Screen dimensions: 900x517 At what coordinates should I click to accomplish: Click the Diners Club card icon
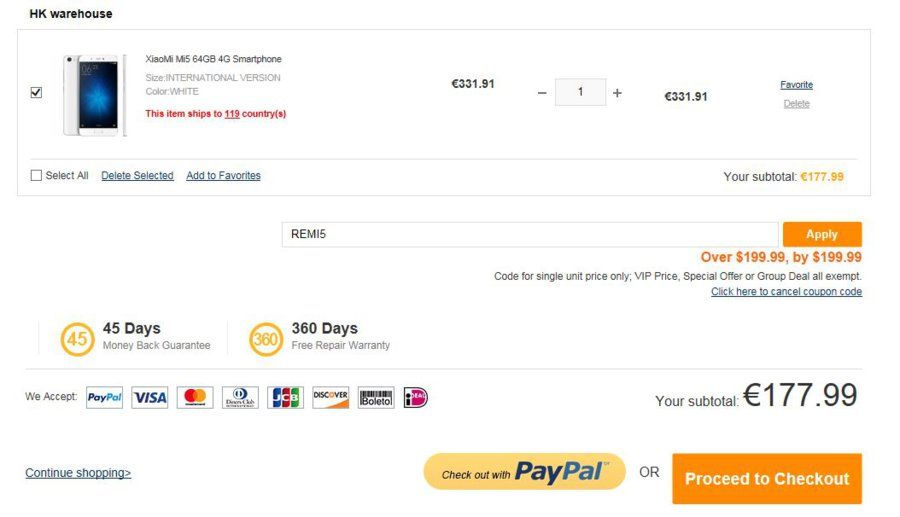coord(240,397)
